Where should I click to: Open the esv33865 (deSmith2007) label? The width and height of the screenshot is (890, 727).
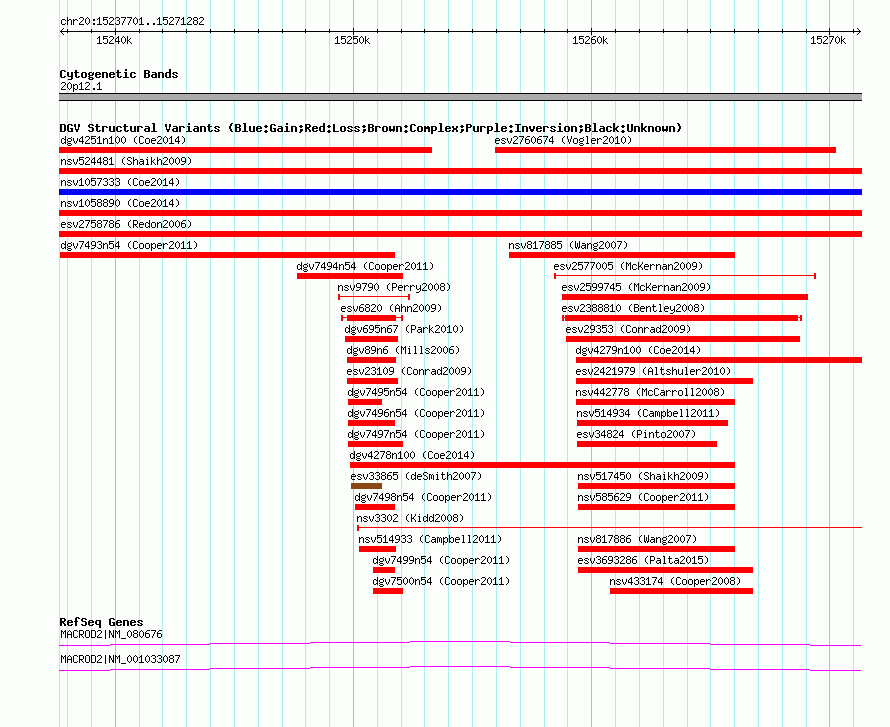(x=416, y=476)
